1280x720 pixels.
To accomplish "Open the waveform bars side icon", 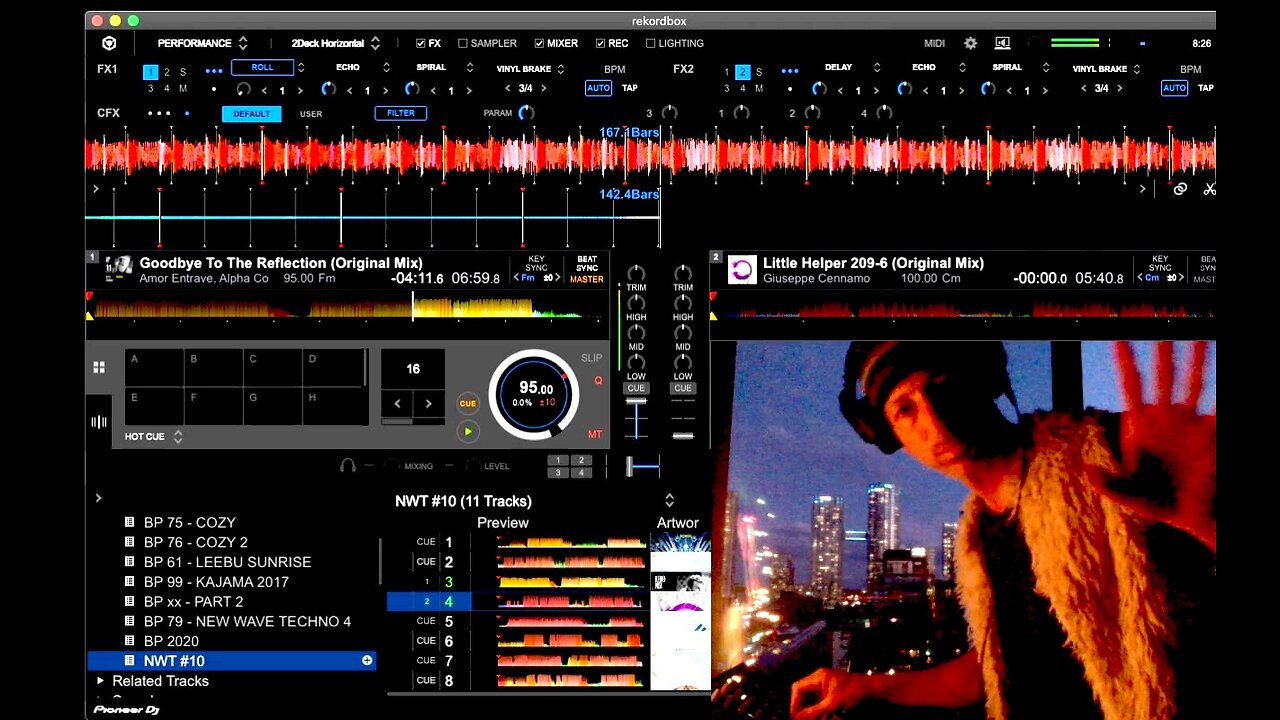I will coord(99,421).
